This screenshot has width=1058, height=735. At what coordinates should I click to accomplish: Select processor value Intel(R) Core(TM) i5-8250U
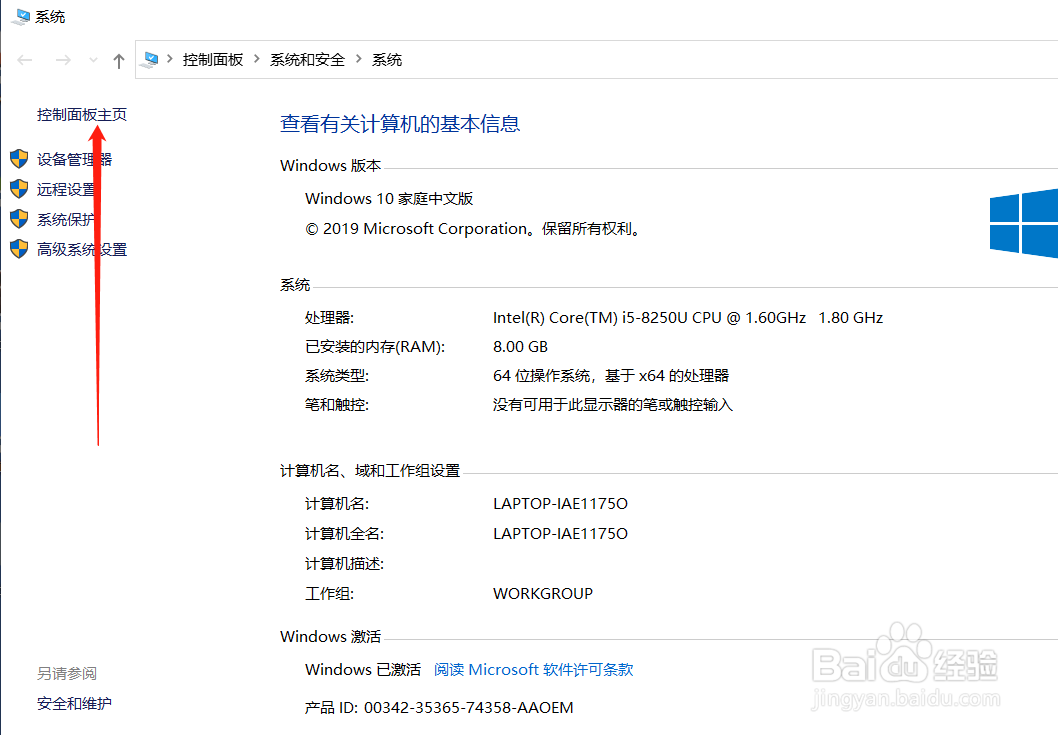click(x=688, y=317)
